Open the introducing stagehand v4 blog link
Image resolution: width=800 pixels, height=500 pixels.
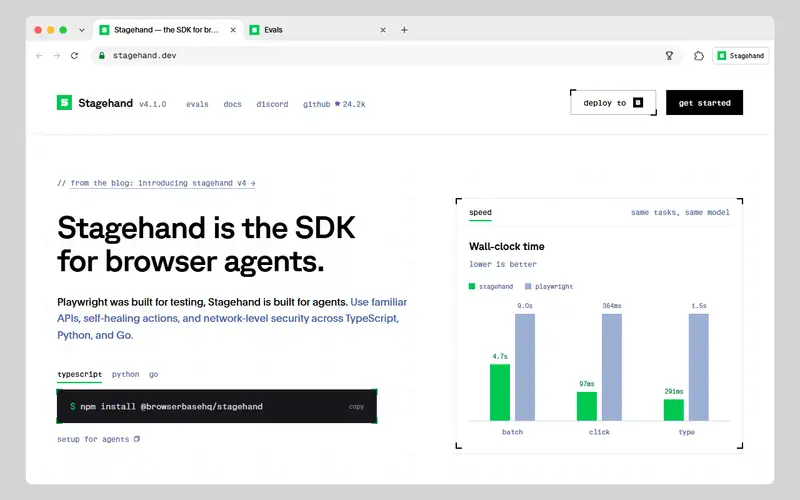[163, 183]
